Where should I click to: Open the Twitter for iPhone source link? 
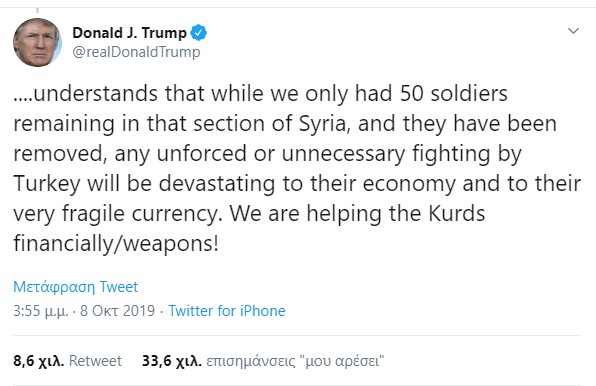pos(227,311)
